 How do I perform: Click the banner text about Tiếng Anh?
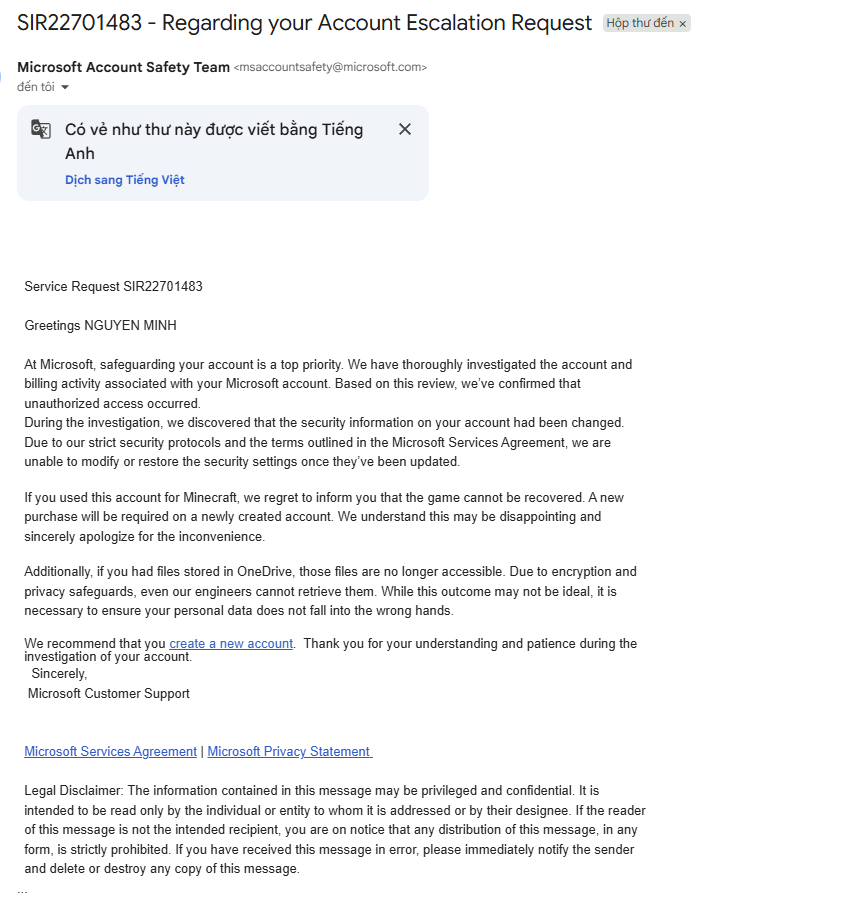click(x=214, y=141)
